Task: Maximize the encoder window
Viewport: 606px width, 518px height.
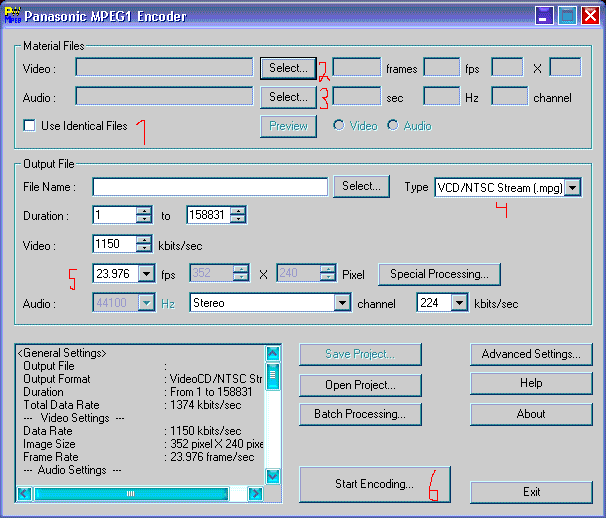Action: point(567,16)
